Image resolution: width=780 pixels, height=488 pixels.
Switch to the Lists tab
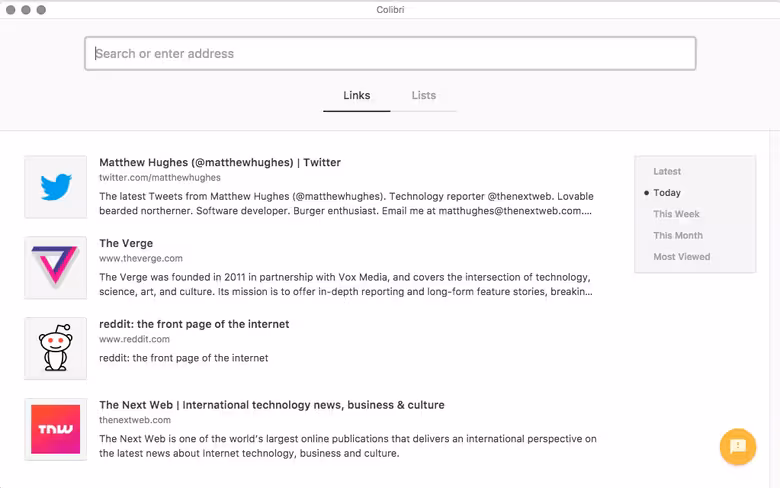click(423, 96)
